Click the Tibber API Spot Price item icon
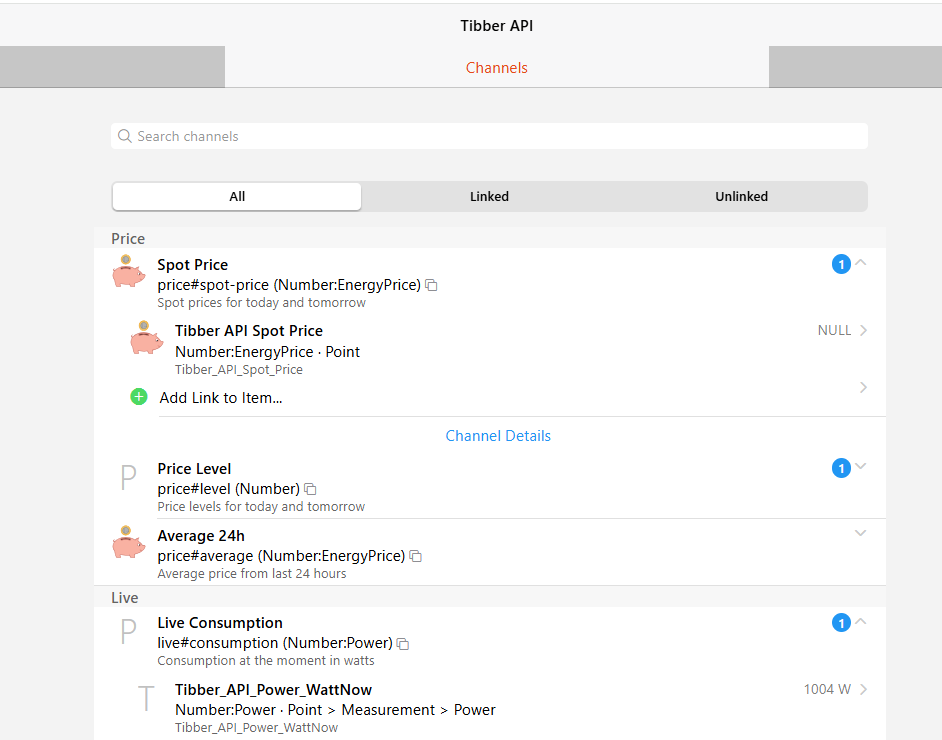 [146, 338]
